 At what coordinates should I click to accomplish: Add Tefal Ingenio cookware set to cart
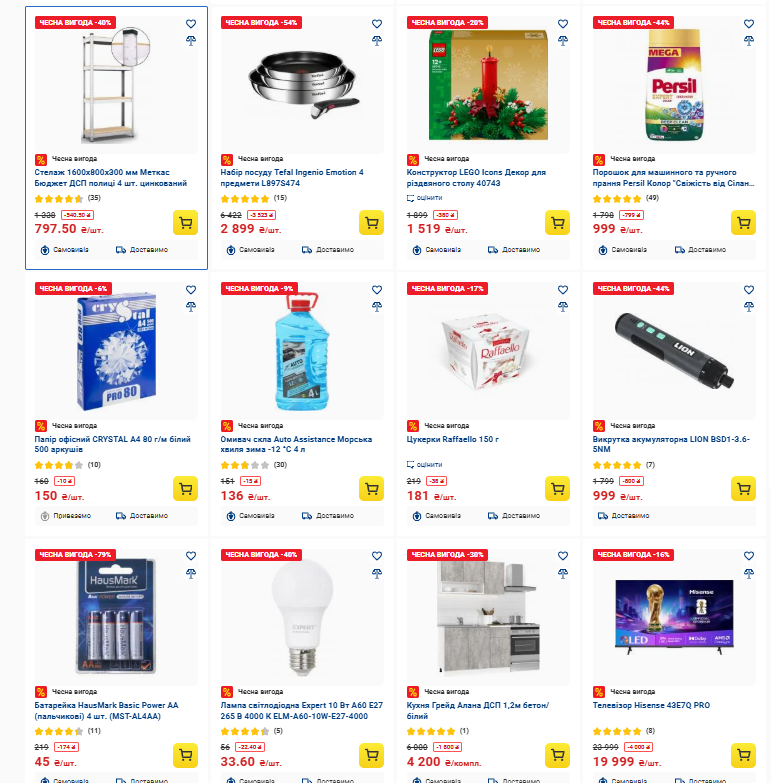click(x=371, y=223)
